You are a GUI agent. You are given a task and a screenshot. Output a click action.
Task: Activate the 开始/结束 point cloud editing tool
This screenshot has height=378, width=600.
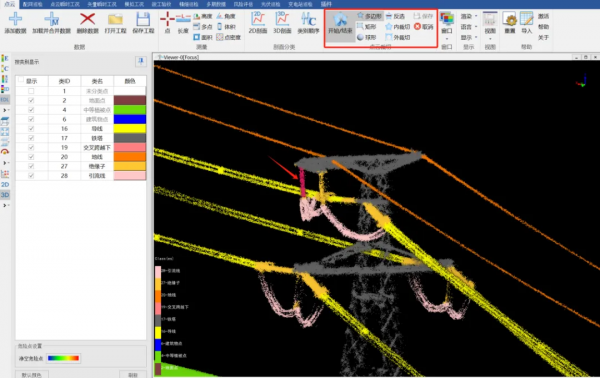[340, 23]
